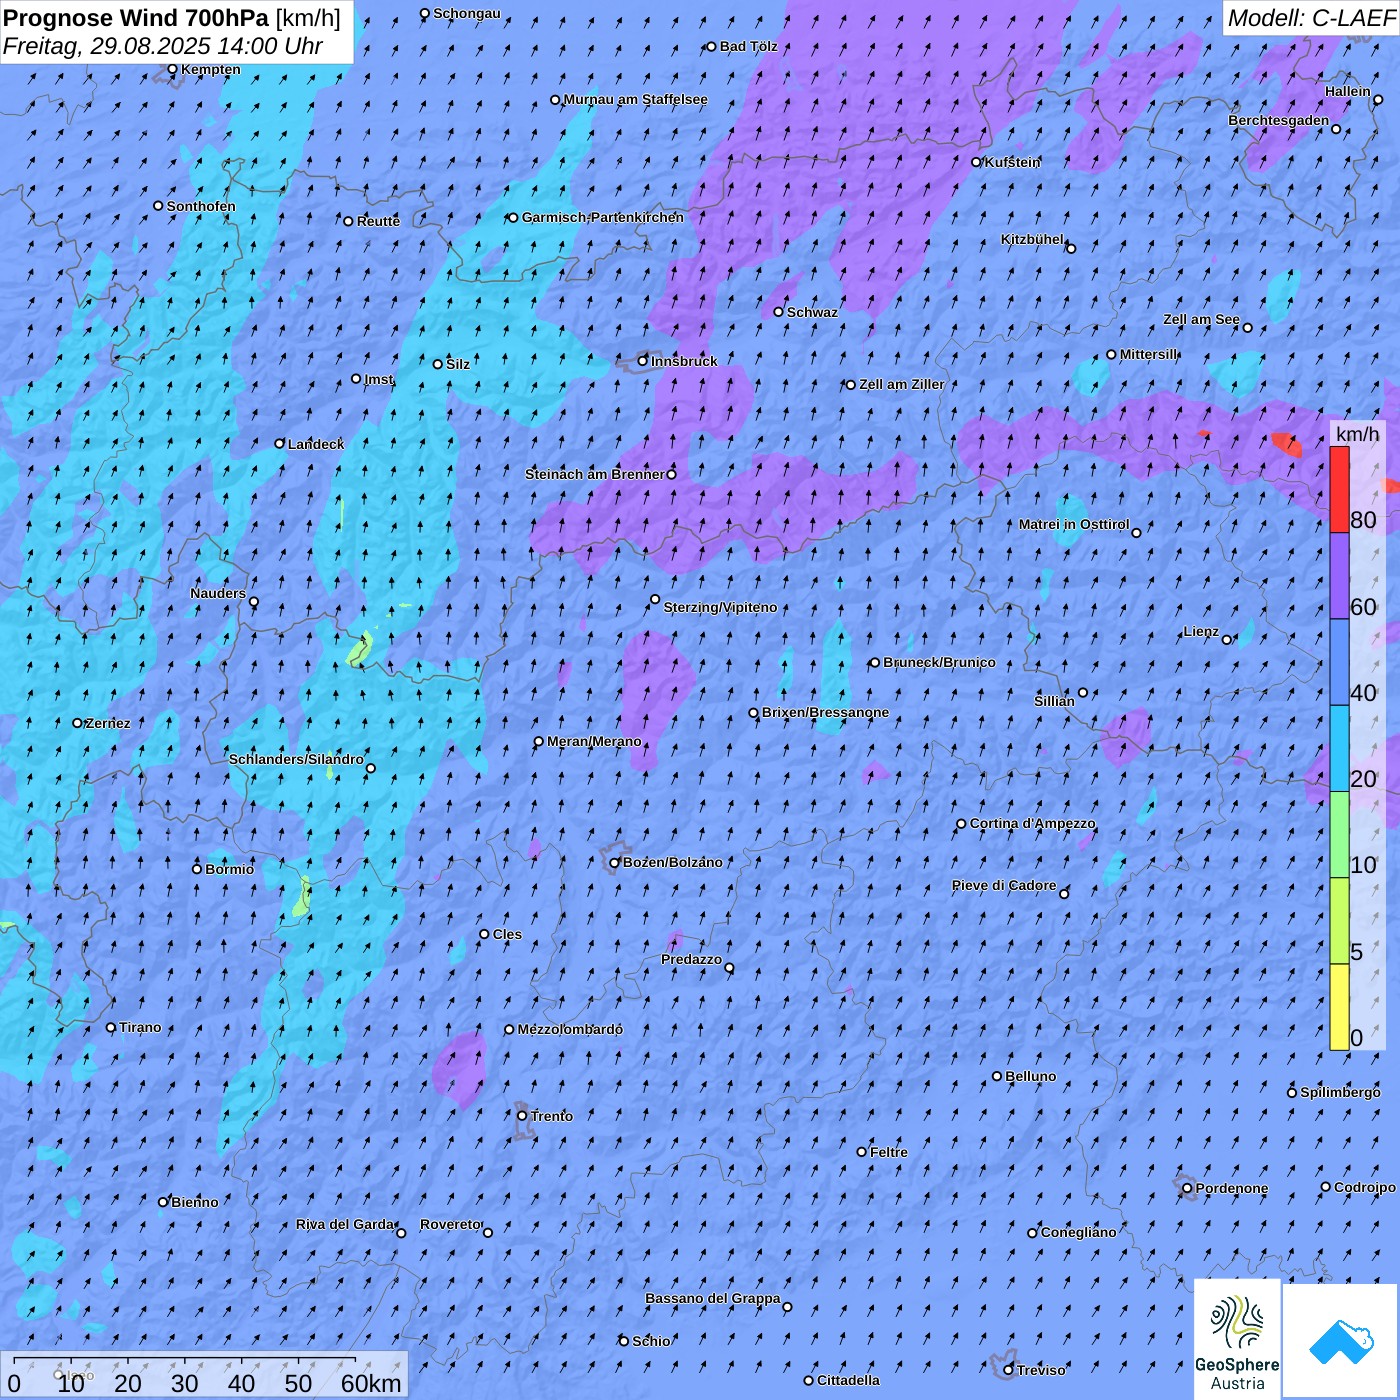Click the 'Zell am Ziller' label
The width and height of the screenshot is (1400, 1400).
pyautogui.click(x=901, y=384)
